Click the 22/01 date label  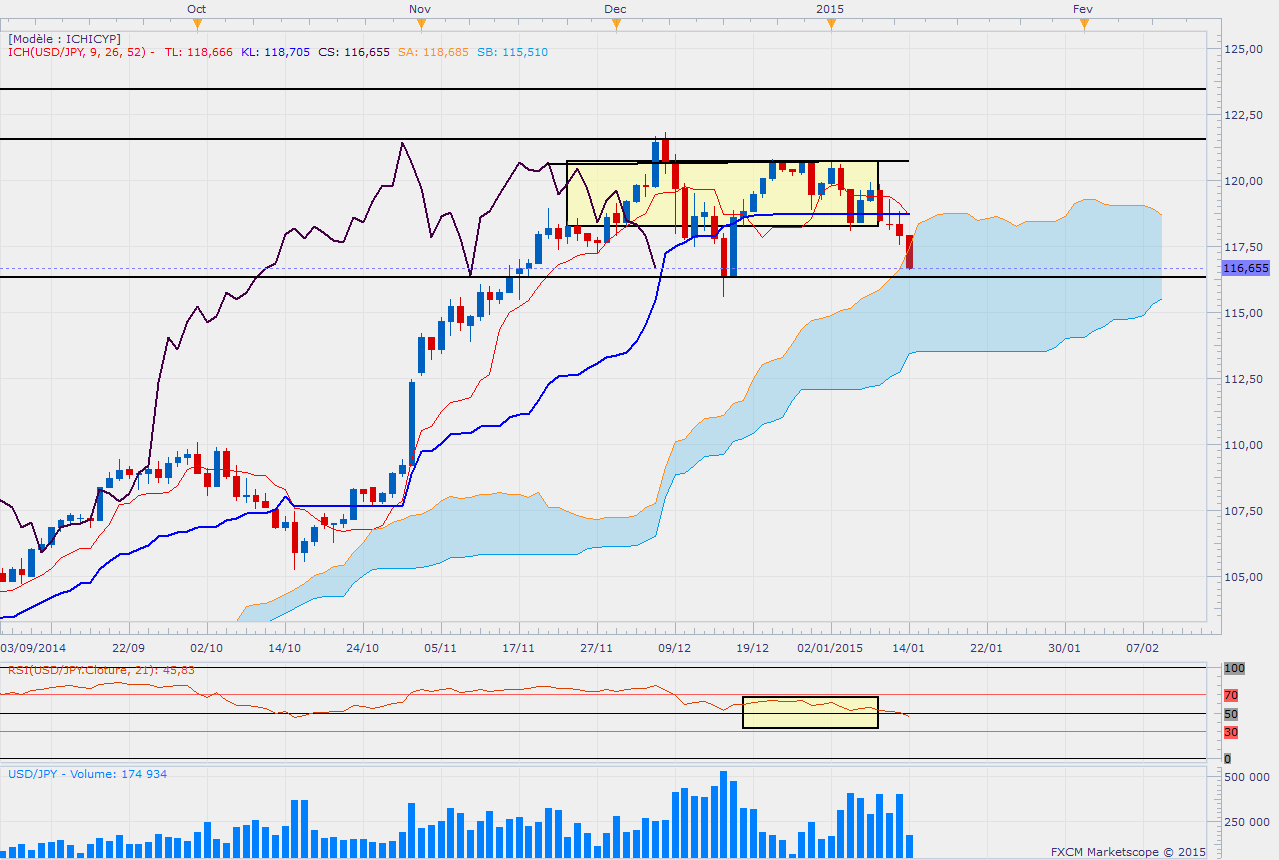click(x=987, y=648)
